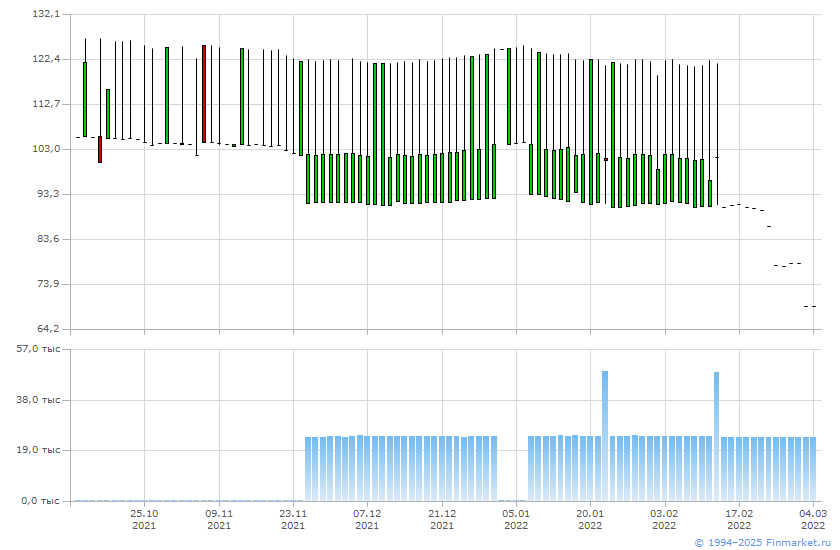The image size is (840, 550).
Task: Click the 21.12 2021 date label
Action: click(442, 519)
